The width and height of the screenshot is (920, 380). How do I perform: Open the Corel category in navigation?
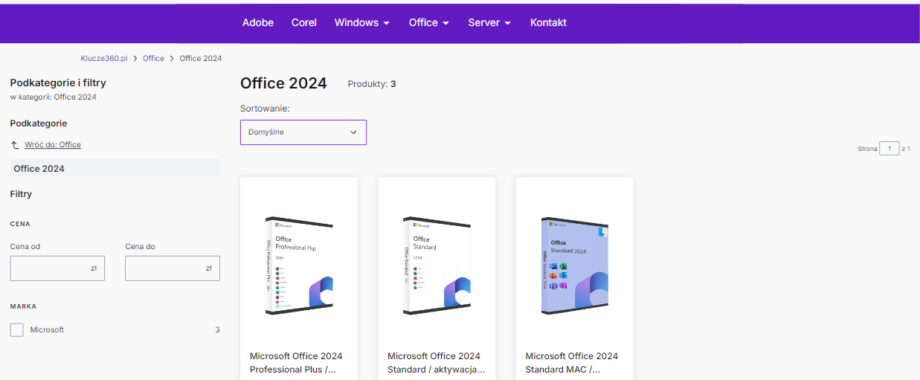pos(304,23)
